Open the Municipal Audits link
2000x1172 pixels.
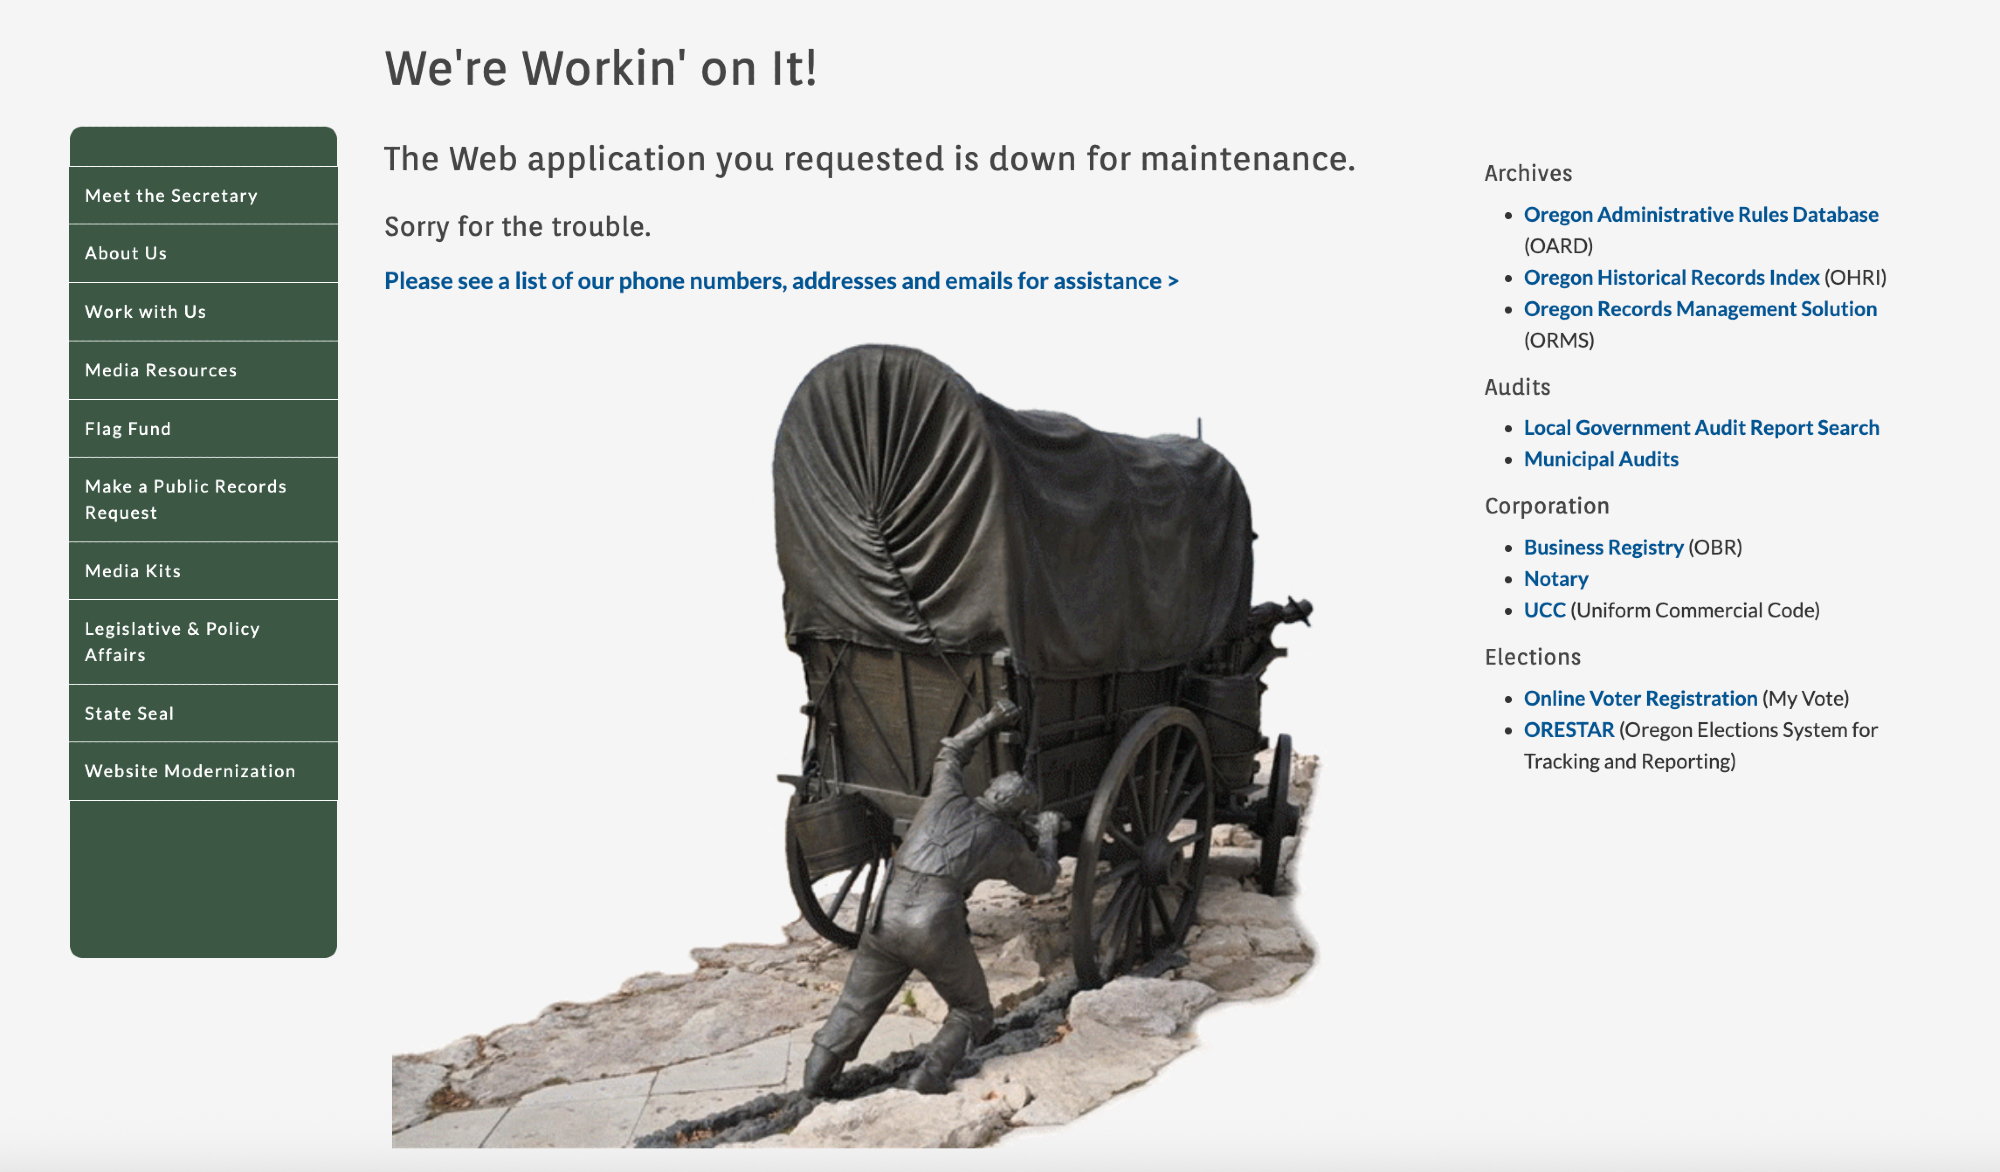[x=1600, y=459]
